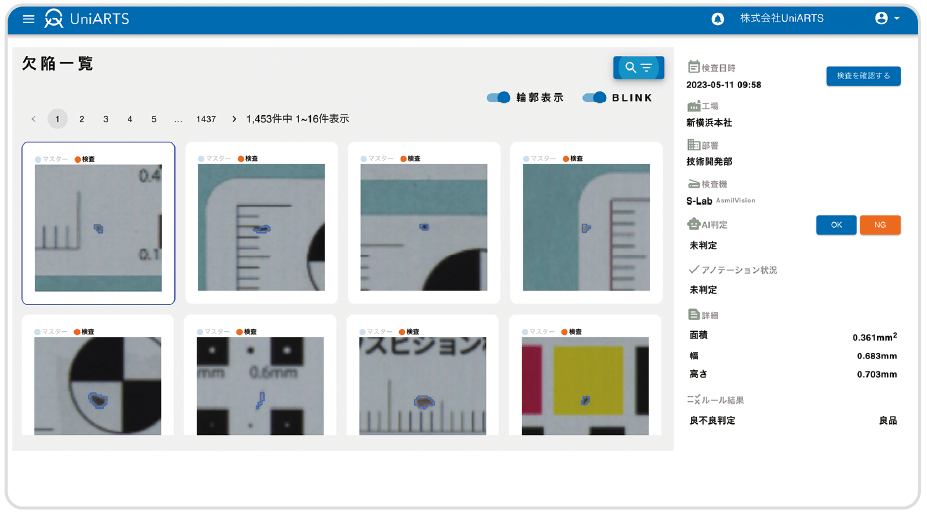Click the 0.361mm² area value
The width and height of the screenshot is (927, 512).
click(x=874, y=336)
